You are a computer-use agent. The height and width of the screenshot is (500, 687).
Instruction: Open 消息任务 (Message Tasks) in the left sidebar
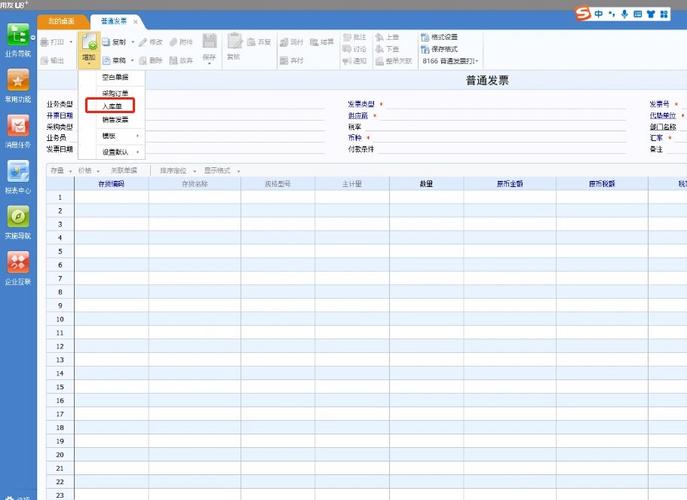click(x=18, y=131)
